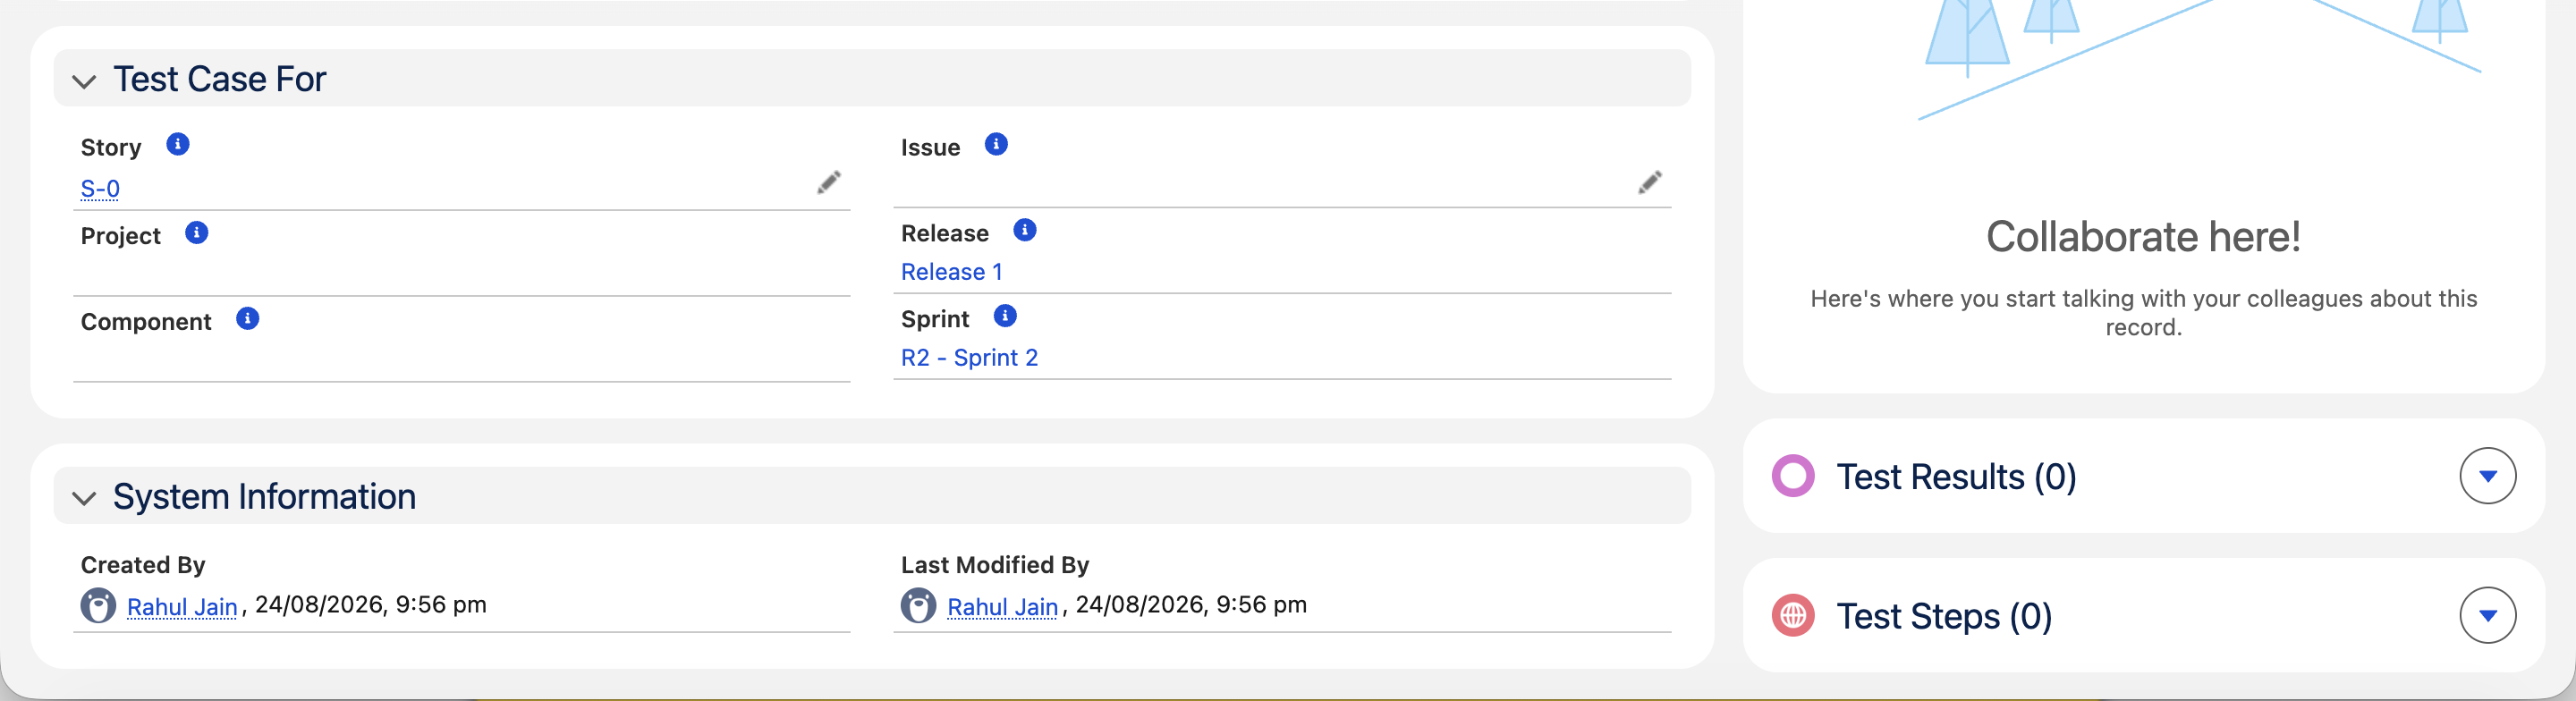
Task: Click the Project field info icon
Action: (197, 233)
